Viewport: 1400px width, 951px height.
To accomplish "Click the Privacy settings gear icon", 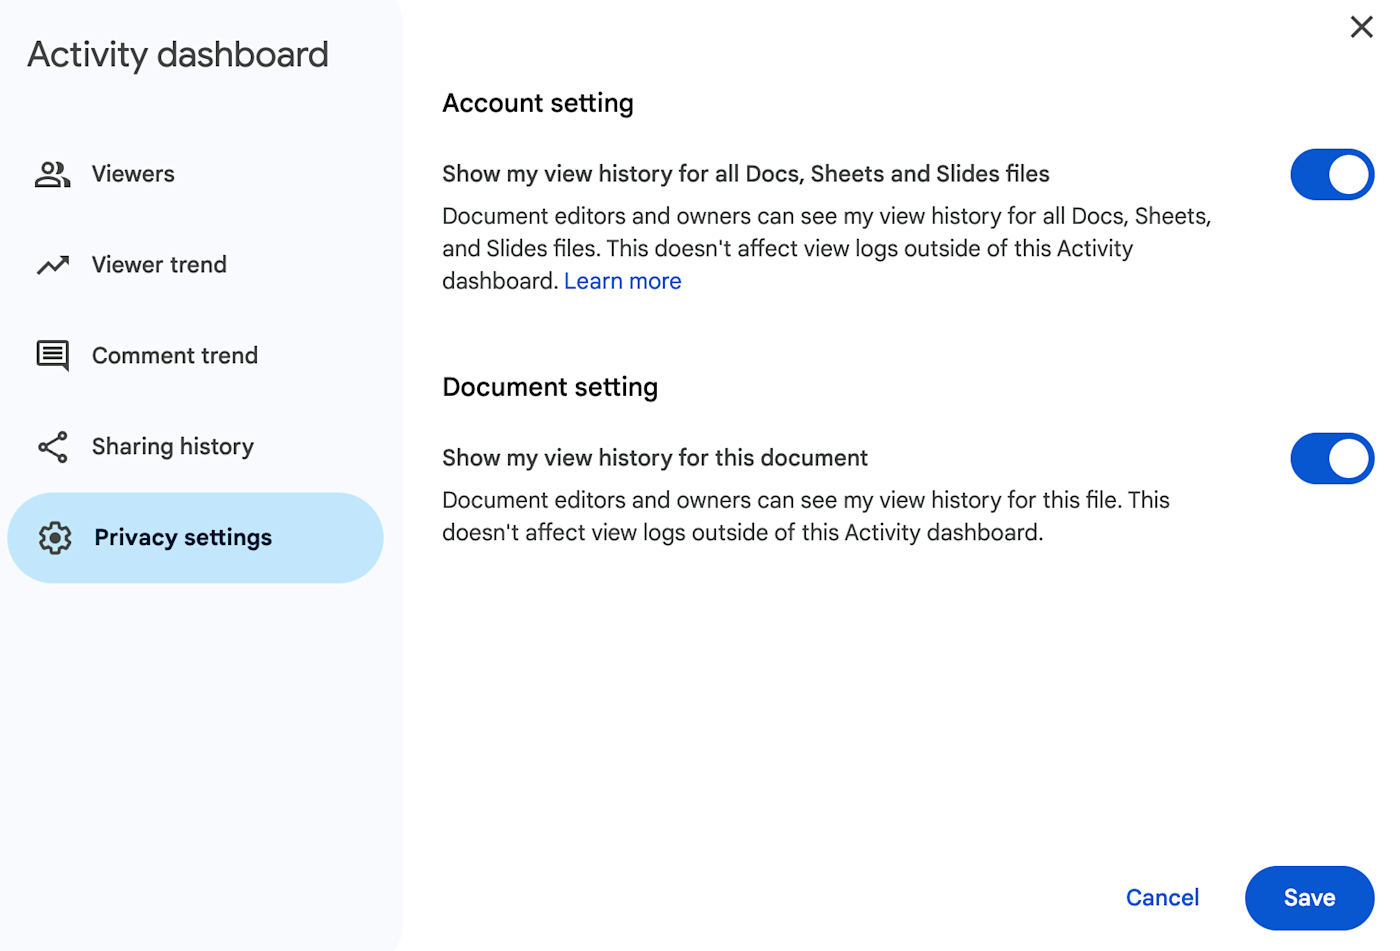I will [55, 538].
